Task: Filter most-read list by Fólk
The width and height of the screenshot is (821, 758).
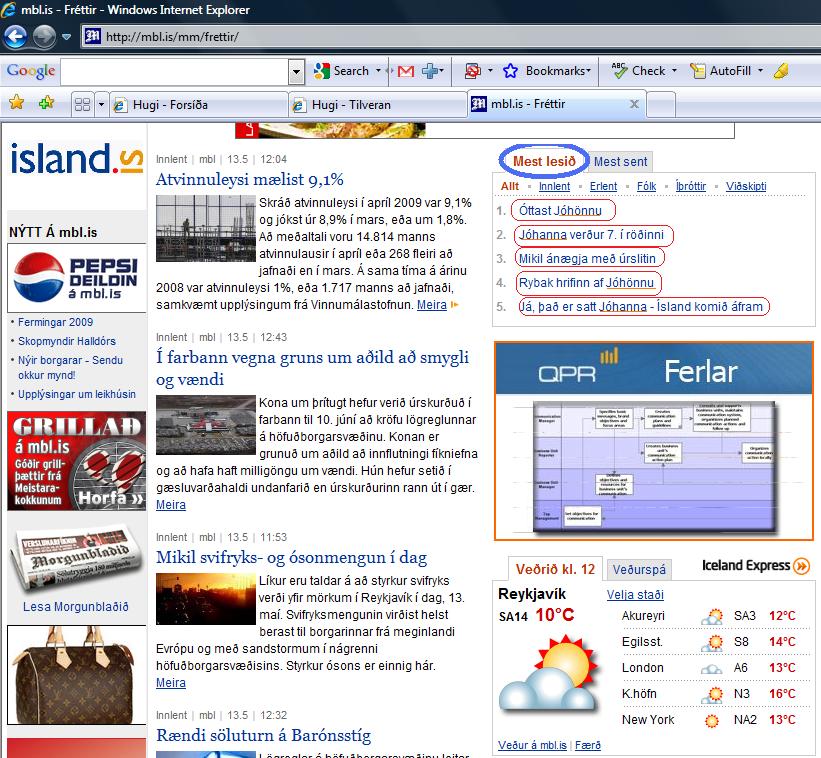Action: pyautogui.click(x=647, y=186)
